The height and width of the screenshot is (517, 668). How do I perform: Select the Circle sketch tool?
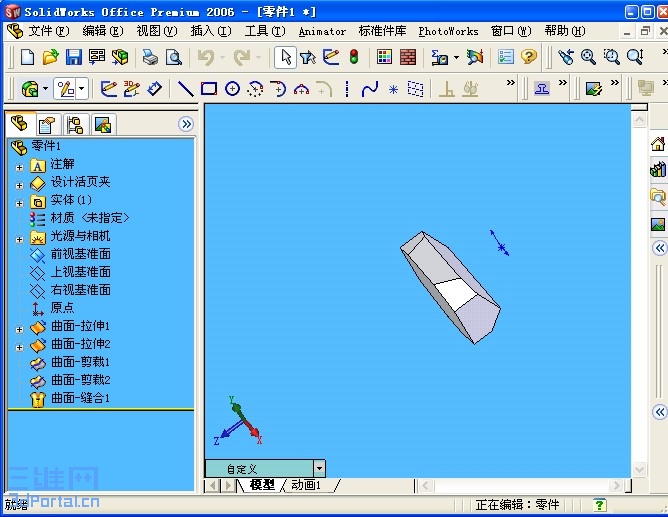coord(232,89)
